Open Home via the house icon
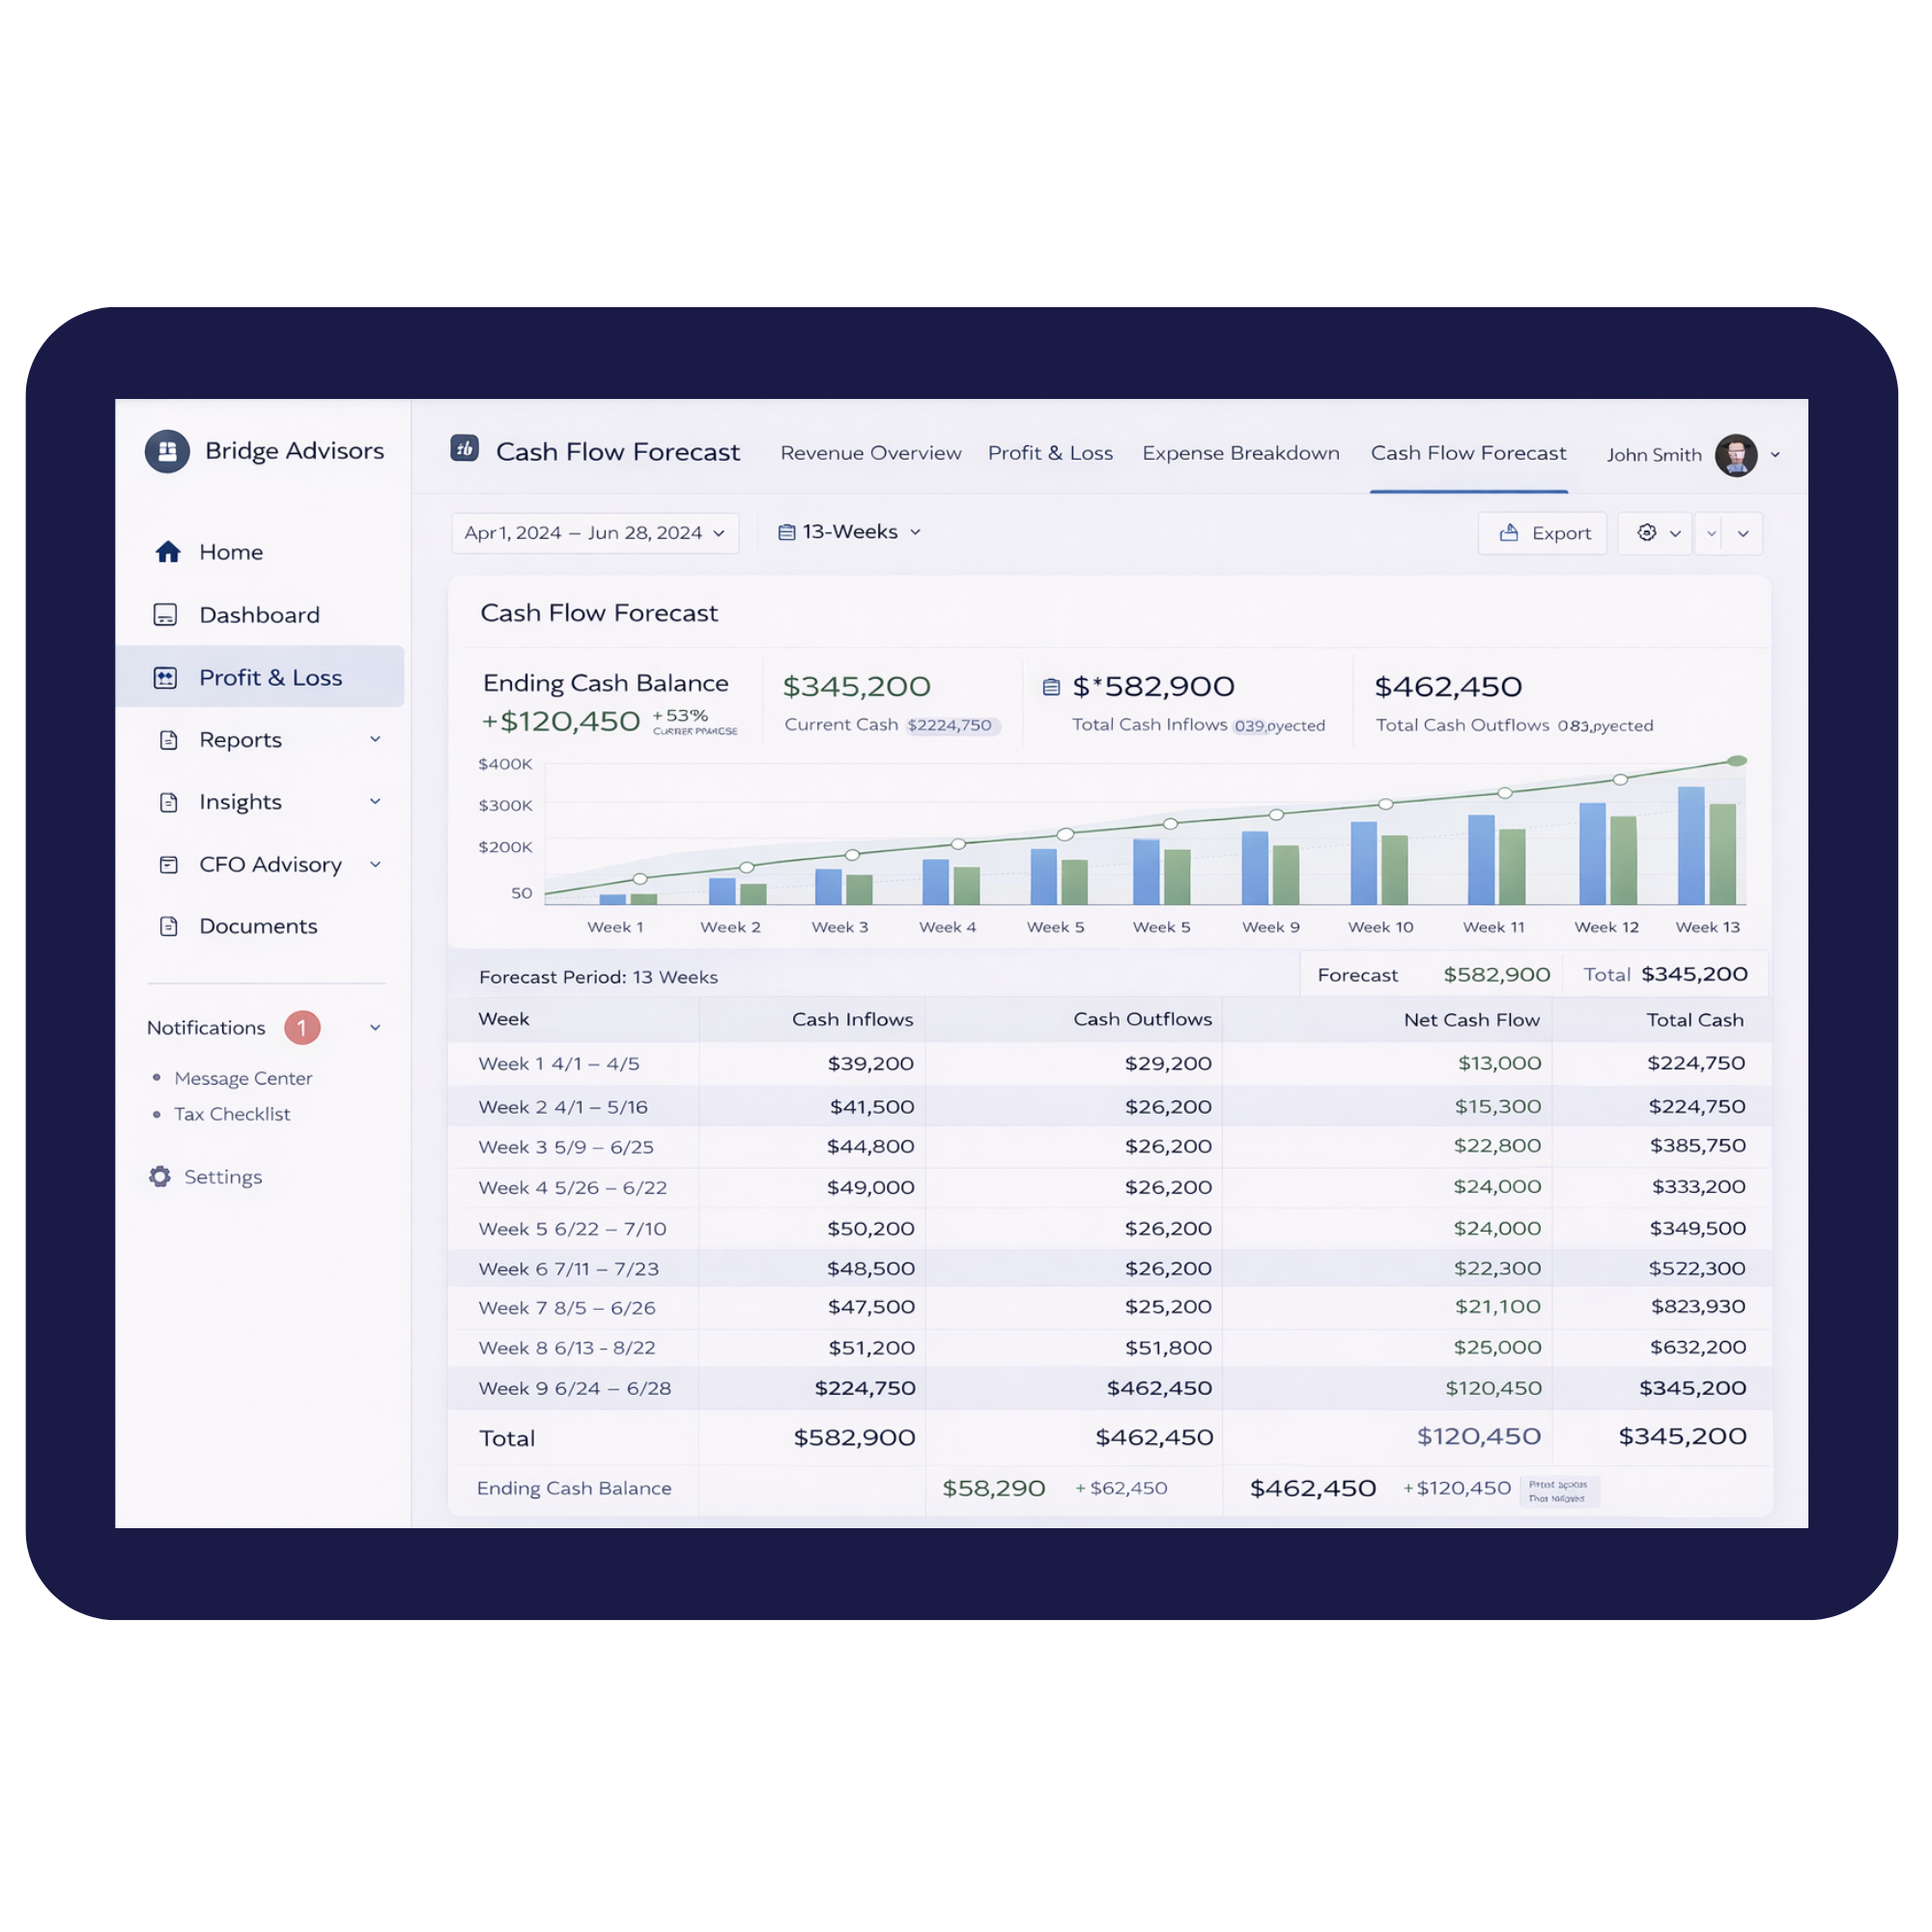This screenshot has width=1932, height=1932. (168, 552)
